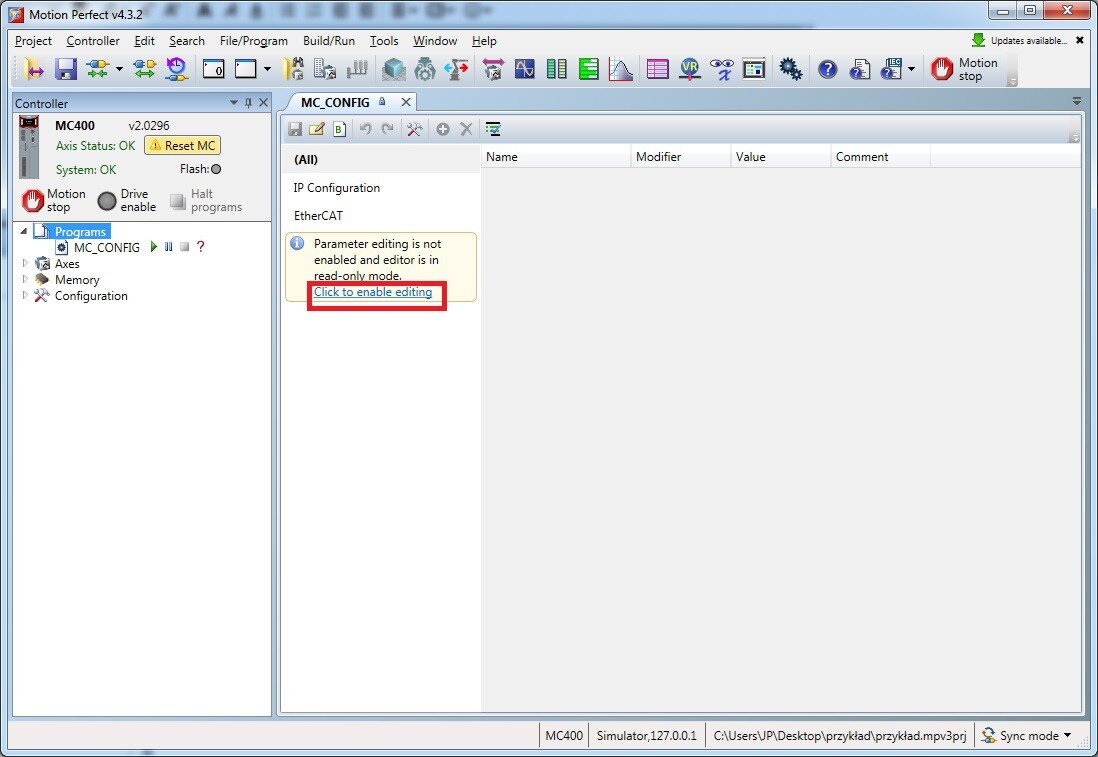Open the VR variables viewer icon
1098x757 pixels.
tap(690, 69)
